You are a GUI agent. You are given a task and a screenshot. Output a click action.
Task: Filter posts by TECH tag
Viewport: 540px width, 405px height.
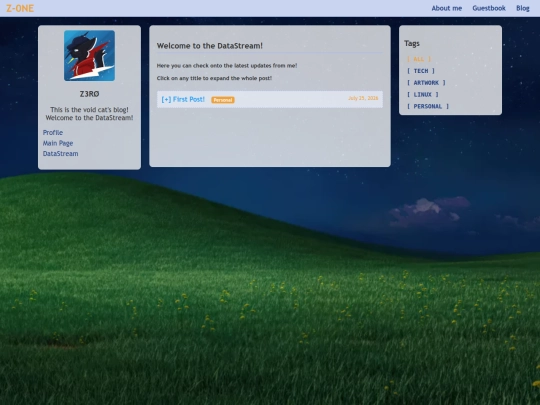pyautogui.click(x=420, y=71)
